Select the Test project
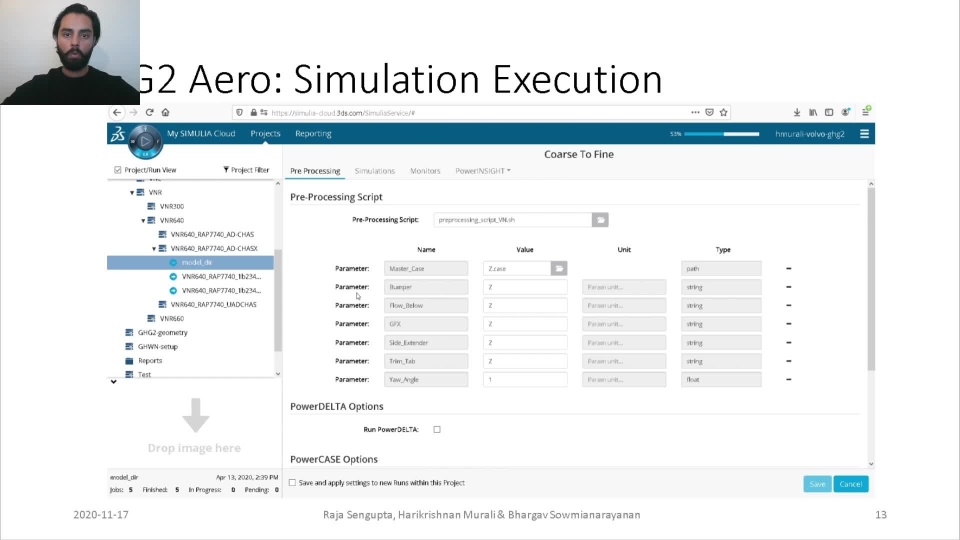This screenshot has height=540, width=960. [144, 374]
